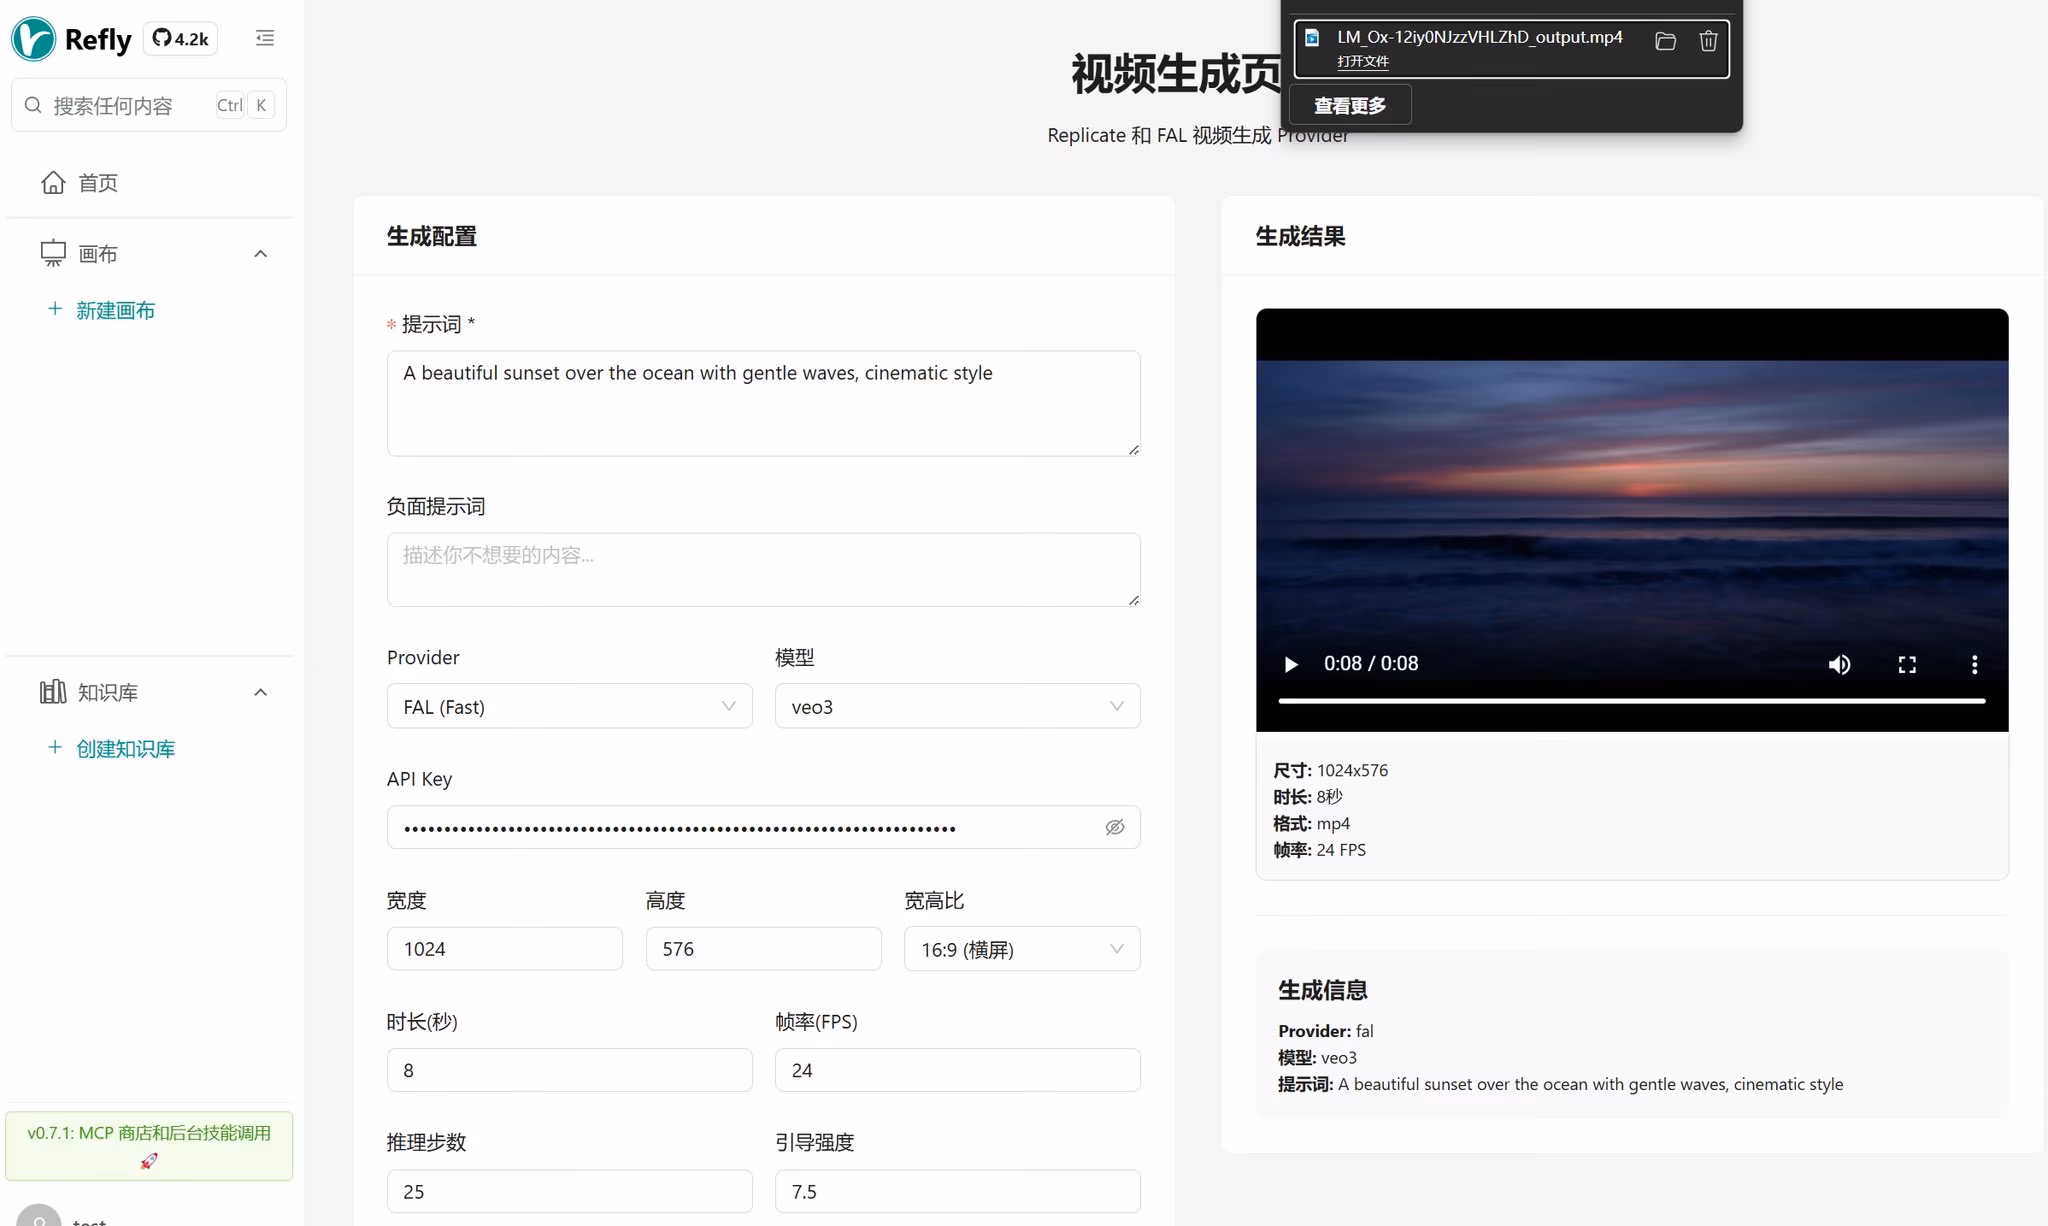Click the 尺寸: 1024x576 text
This screenshot has height=1226, width=2048.
pos(1330,770)
